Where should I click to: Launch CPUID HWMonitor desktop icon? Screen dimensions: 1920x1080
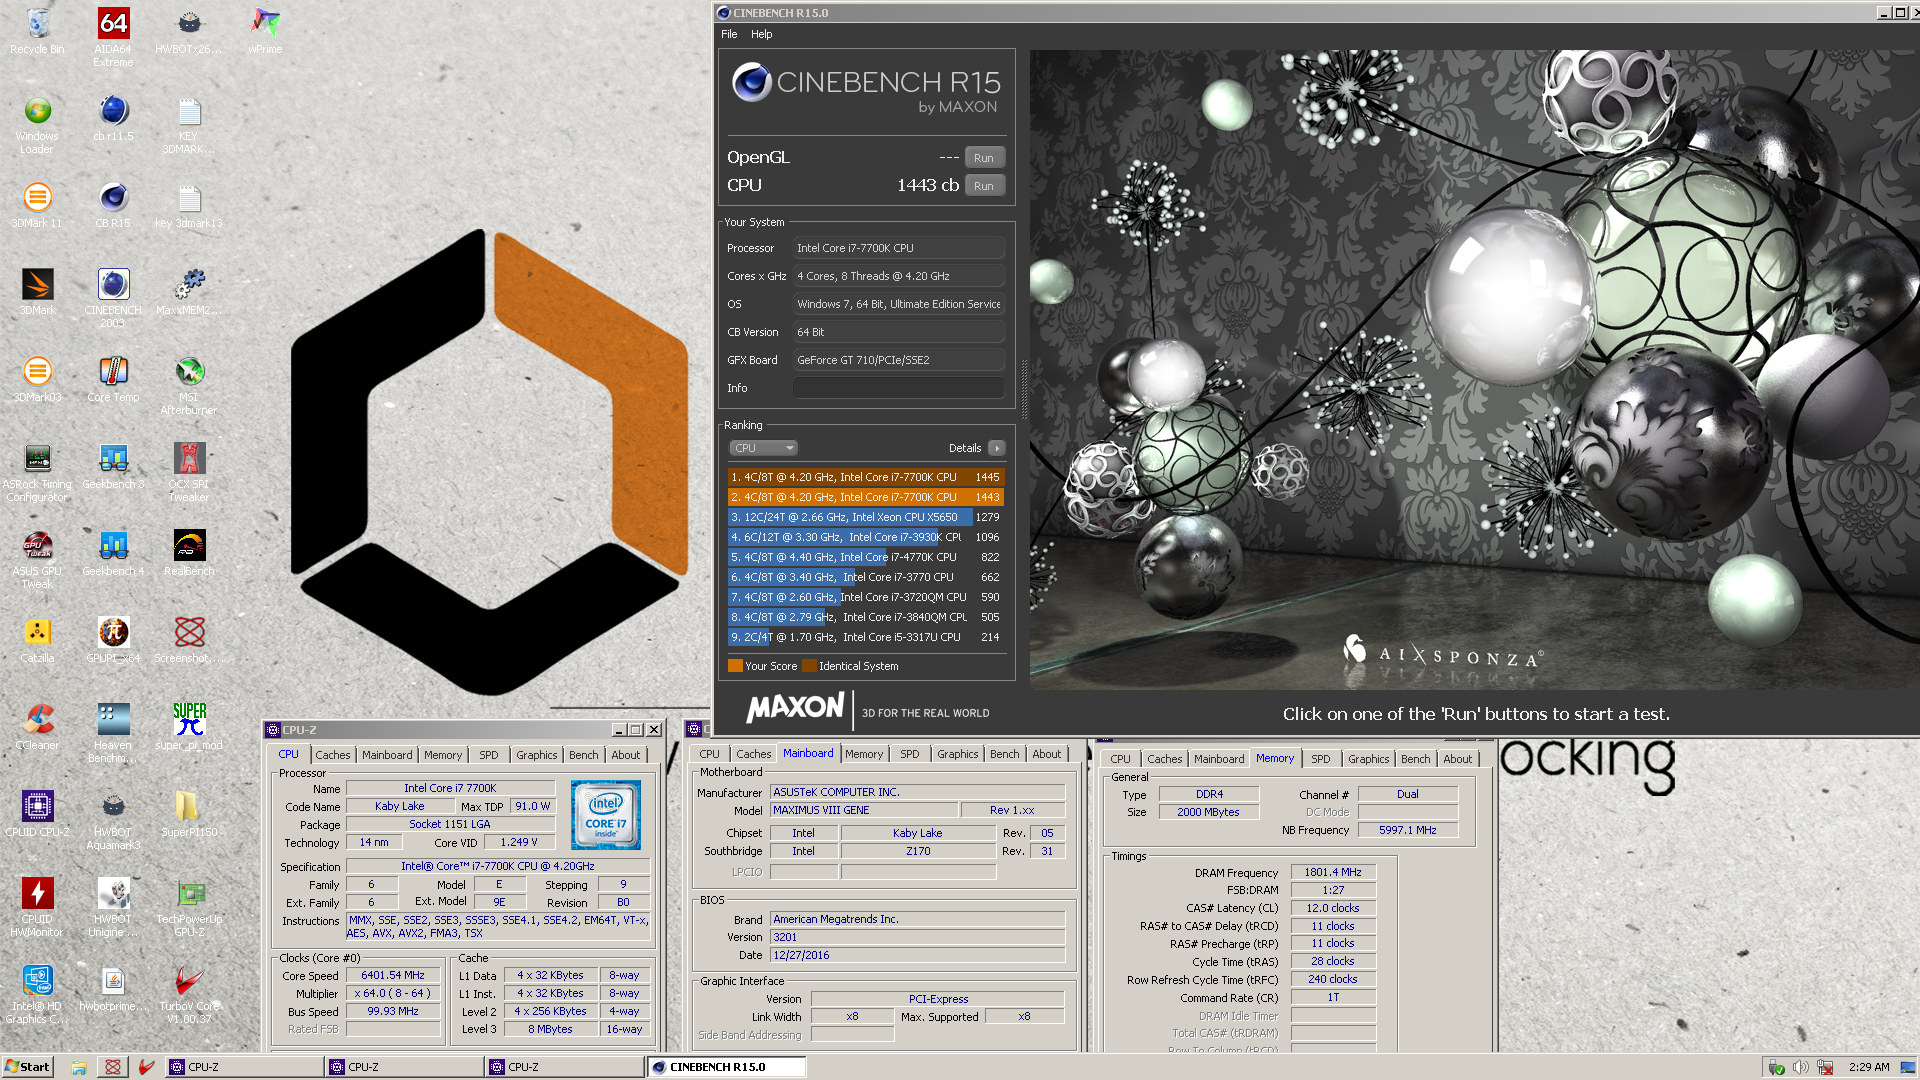pos(37,908)
